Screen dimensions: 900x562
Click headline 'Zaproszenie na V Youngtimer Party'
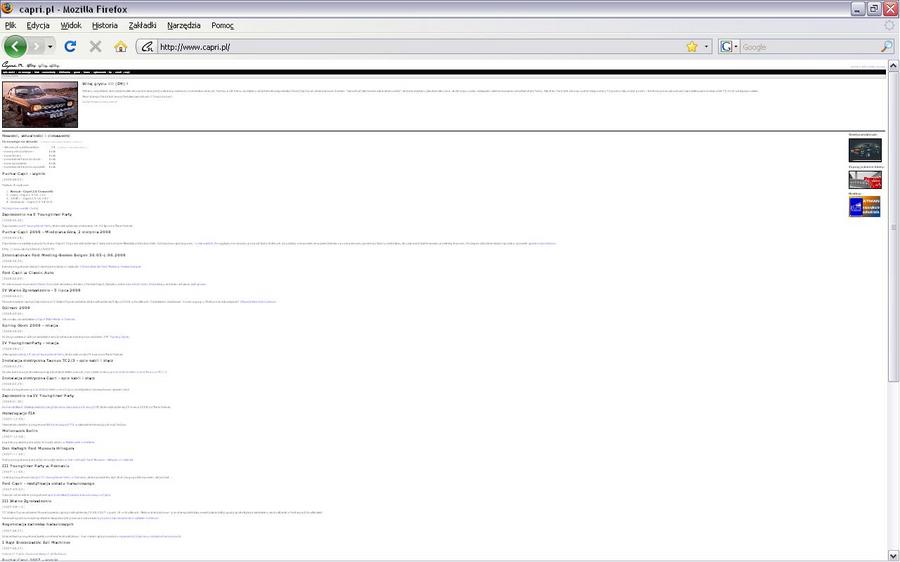[x=37, y=214]
